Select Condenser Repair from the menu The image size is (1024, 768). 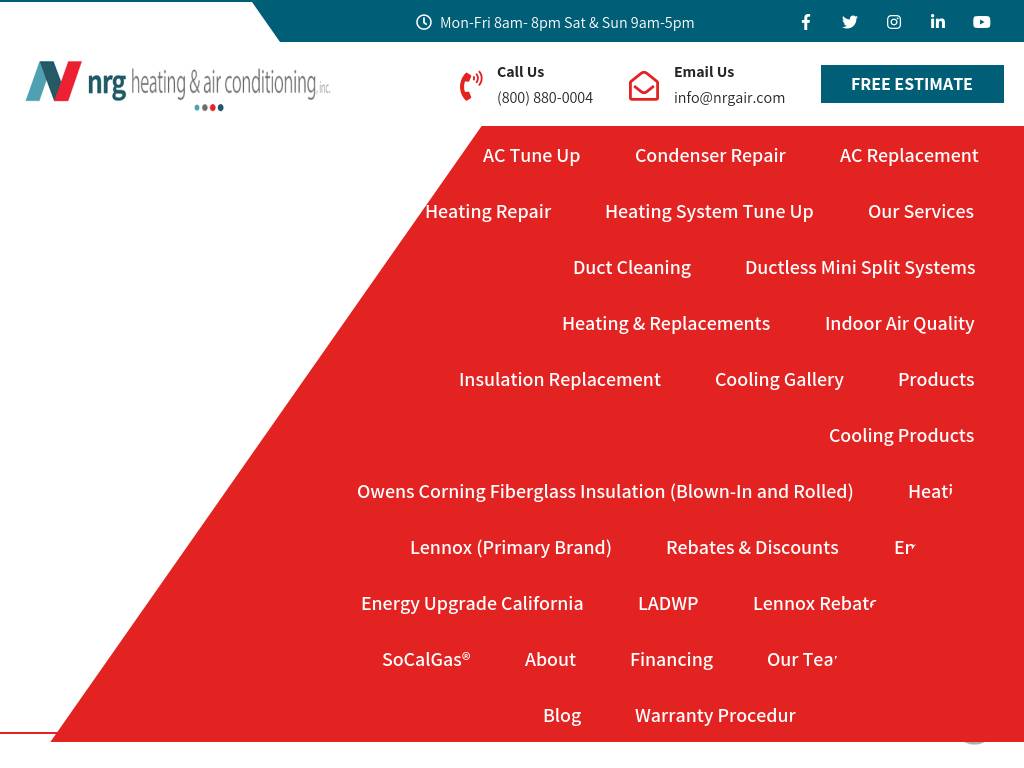(710, 155)
